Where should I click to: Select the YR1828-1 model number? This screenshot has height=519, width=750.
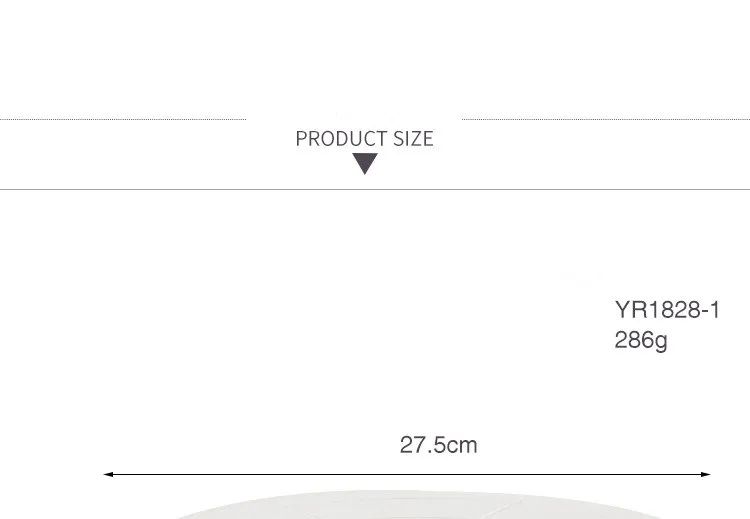tap(667, 310)
